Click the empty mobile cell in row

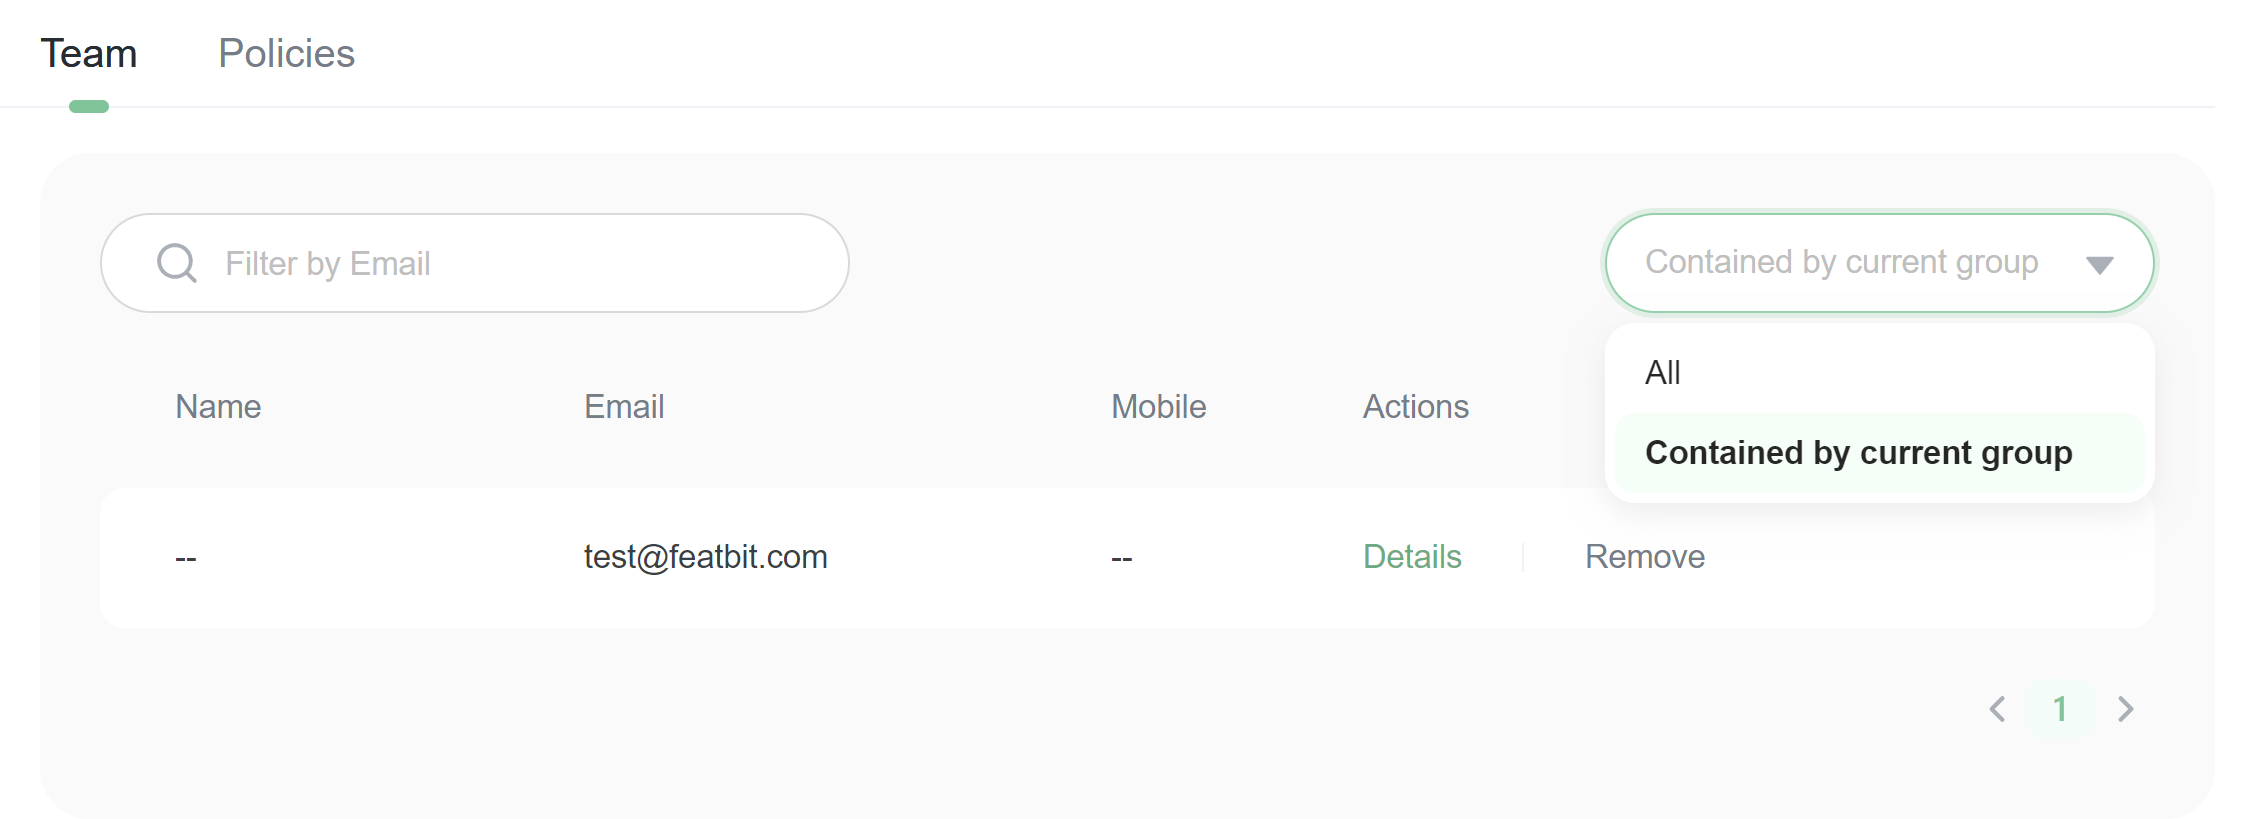(1121, 558)
